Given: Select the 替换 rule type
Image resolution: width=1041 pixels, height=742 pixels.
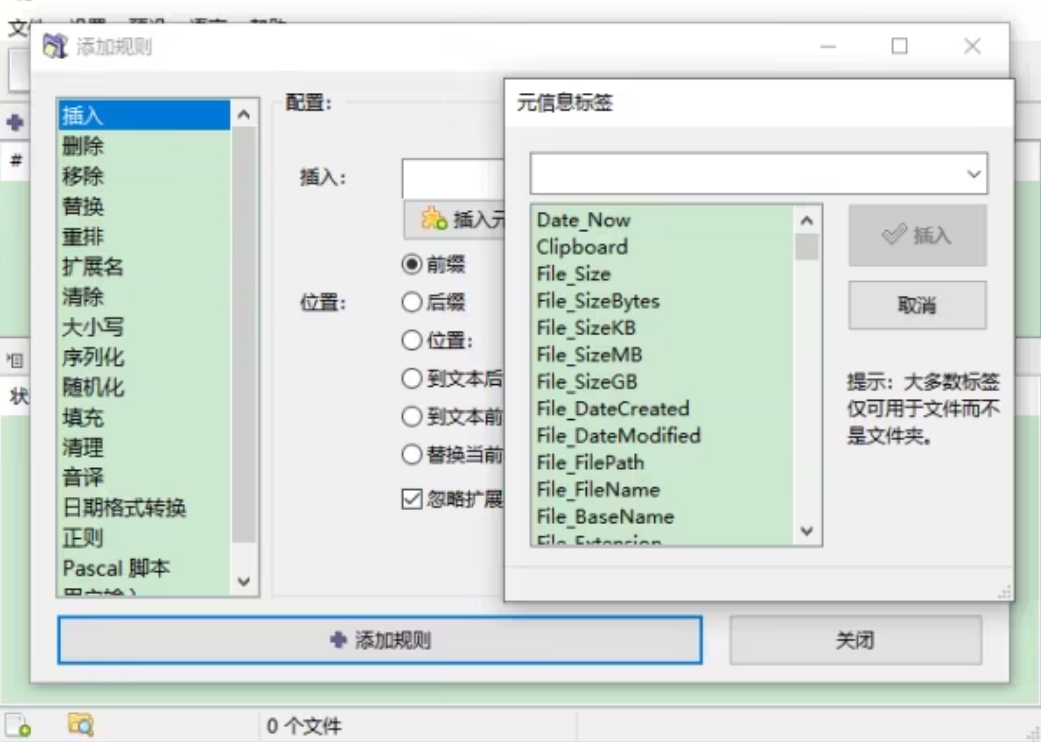Looking at the screenshot, I should pos(83,206).
